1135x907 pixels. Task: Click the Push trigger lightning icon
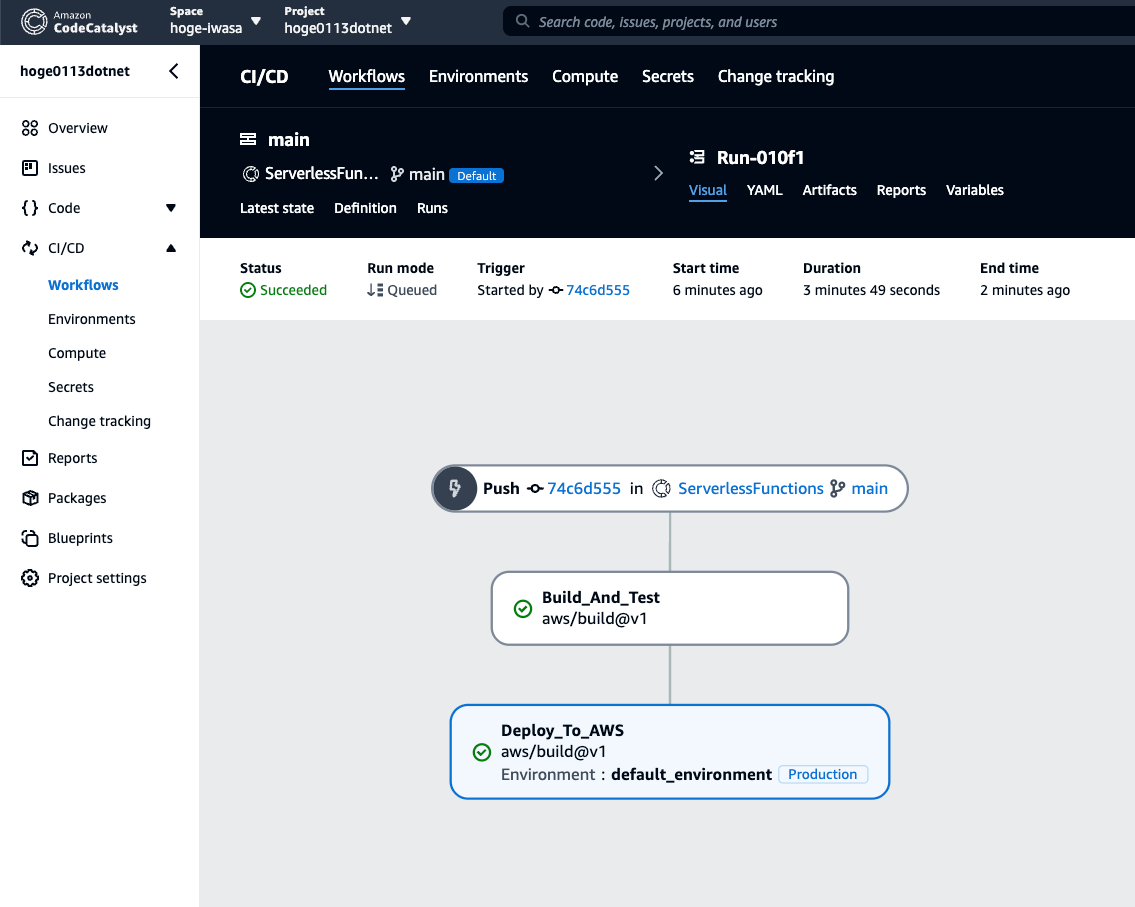coord(455,489)
